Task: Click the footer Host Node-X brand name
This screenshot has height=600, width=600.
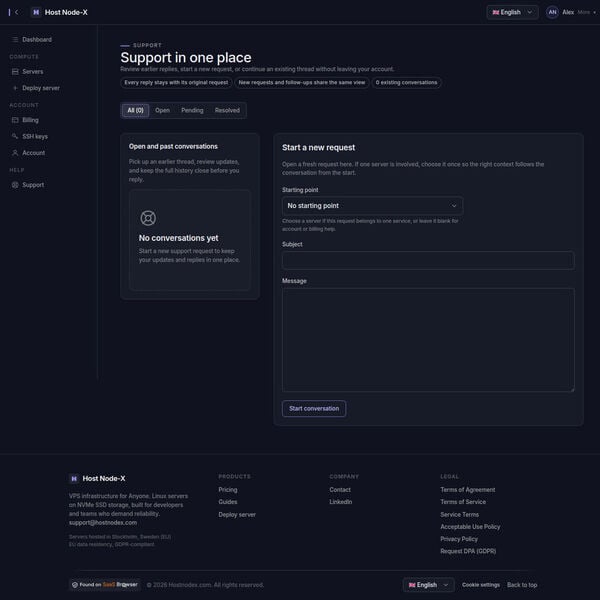Action: tap(104, 478)
